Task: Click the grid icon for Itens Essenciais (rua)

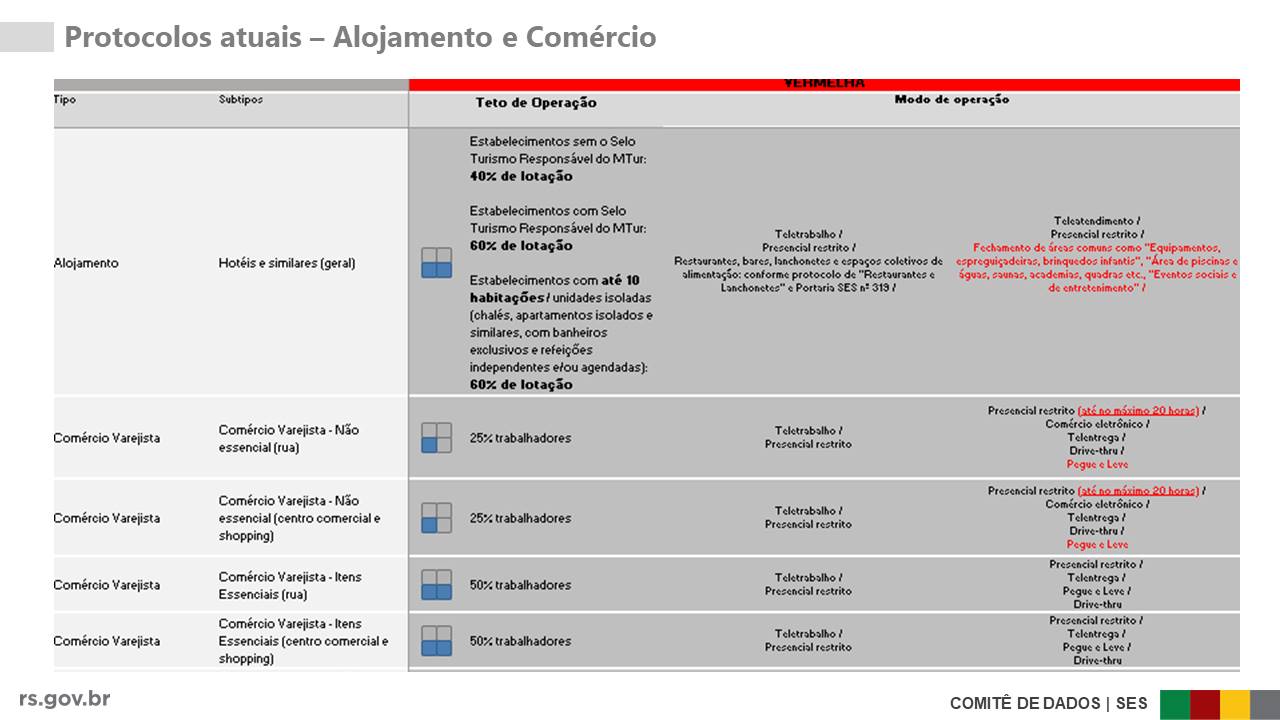Action: 436,585
